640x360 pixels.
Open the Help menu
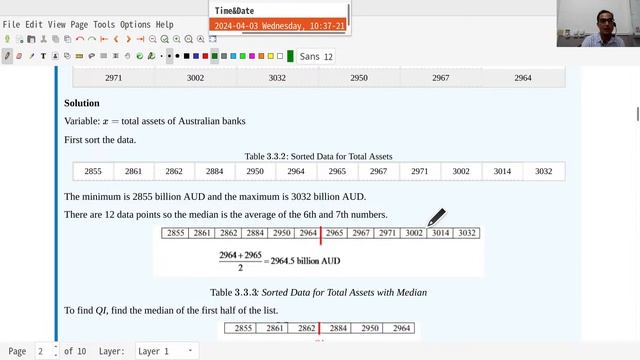164,24
